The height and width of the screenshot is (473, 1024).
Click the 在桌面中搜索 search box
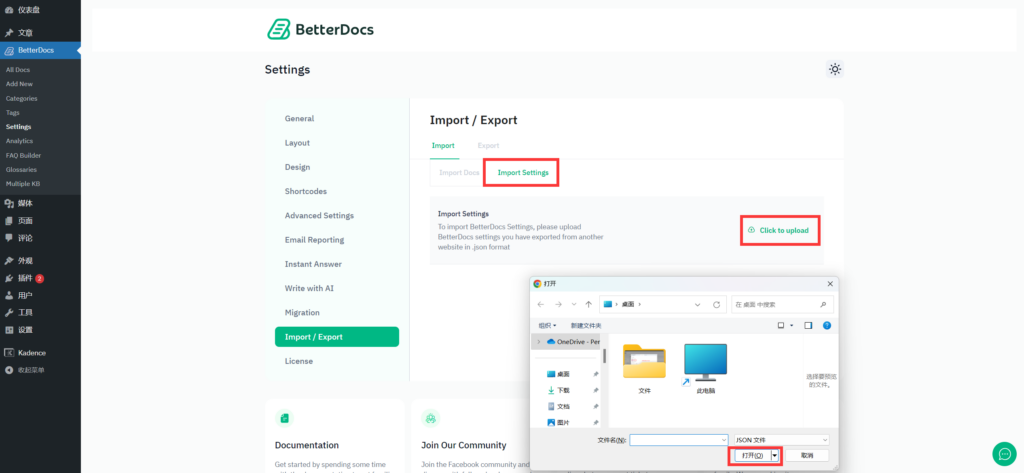pos(782,304)
